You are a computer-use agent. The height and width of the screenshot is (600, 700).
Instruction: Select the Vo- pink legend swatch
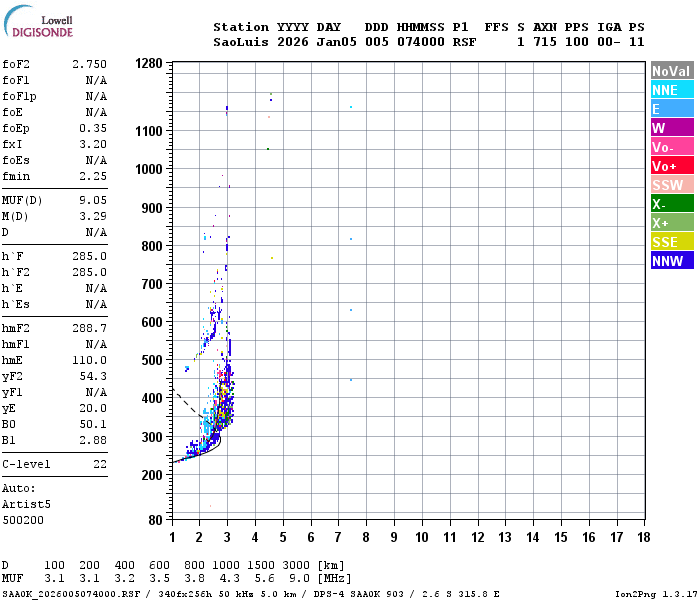[x=672, y=146]
